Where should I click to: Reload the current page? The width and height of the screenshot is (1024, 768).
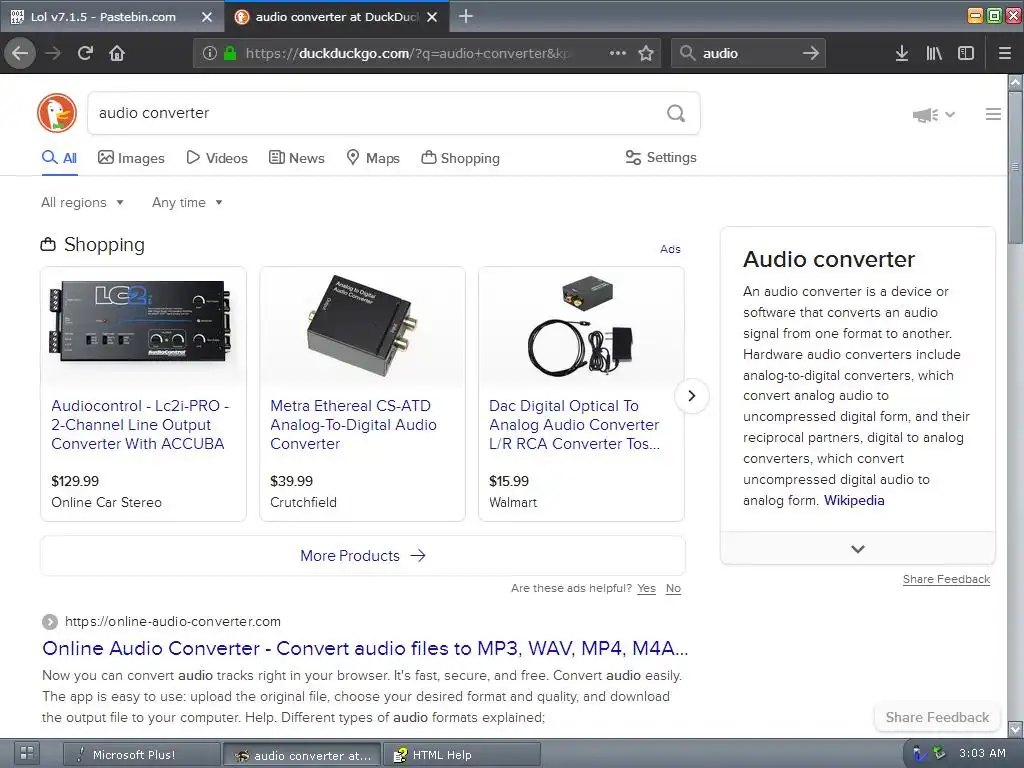click(x=86, y=53)
